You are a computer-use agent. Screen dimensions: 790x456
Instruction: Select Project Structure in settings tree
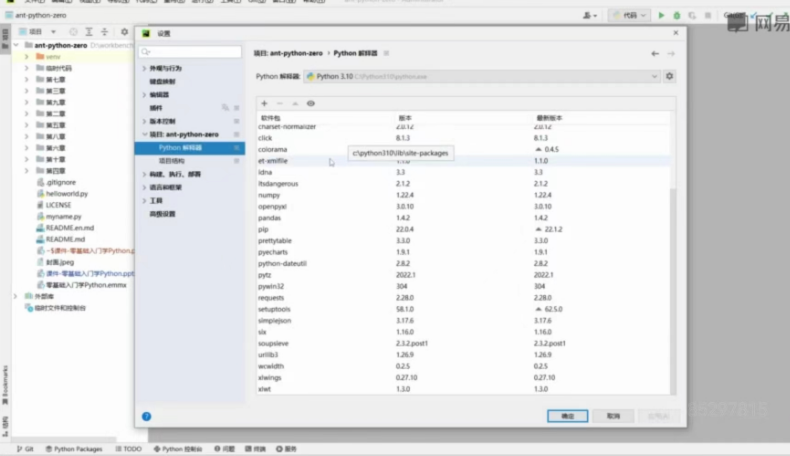pyautogui.click(x=189, y=161)
